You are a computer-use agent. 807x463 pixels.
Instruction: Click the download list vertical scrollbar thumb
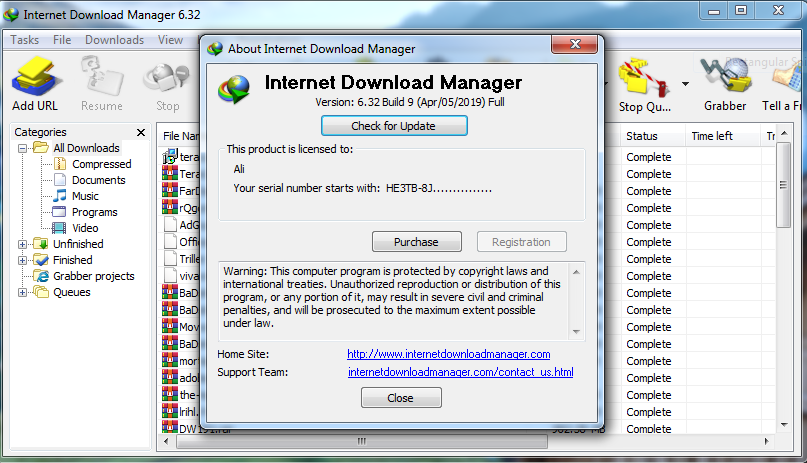tap(783, 185)
